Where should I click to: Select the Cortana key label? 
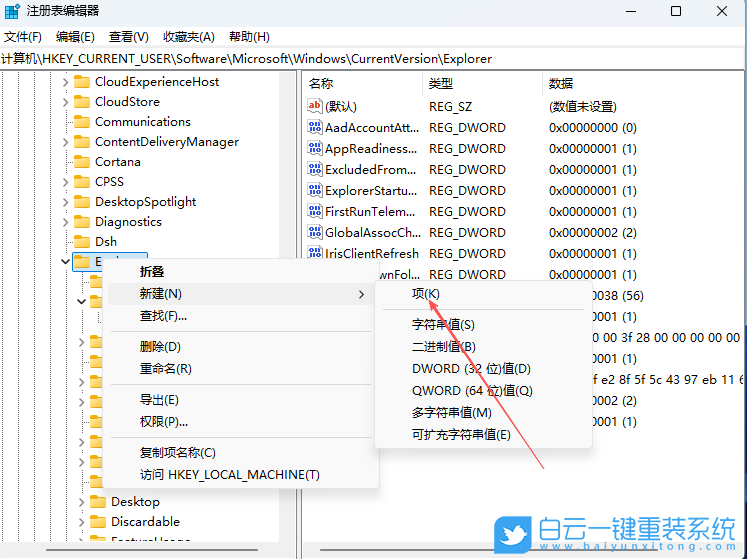pos(118,162)
